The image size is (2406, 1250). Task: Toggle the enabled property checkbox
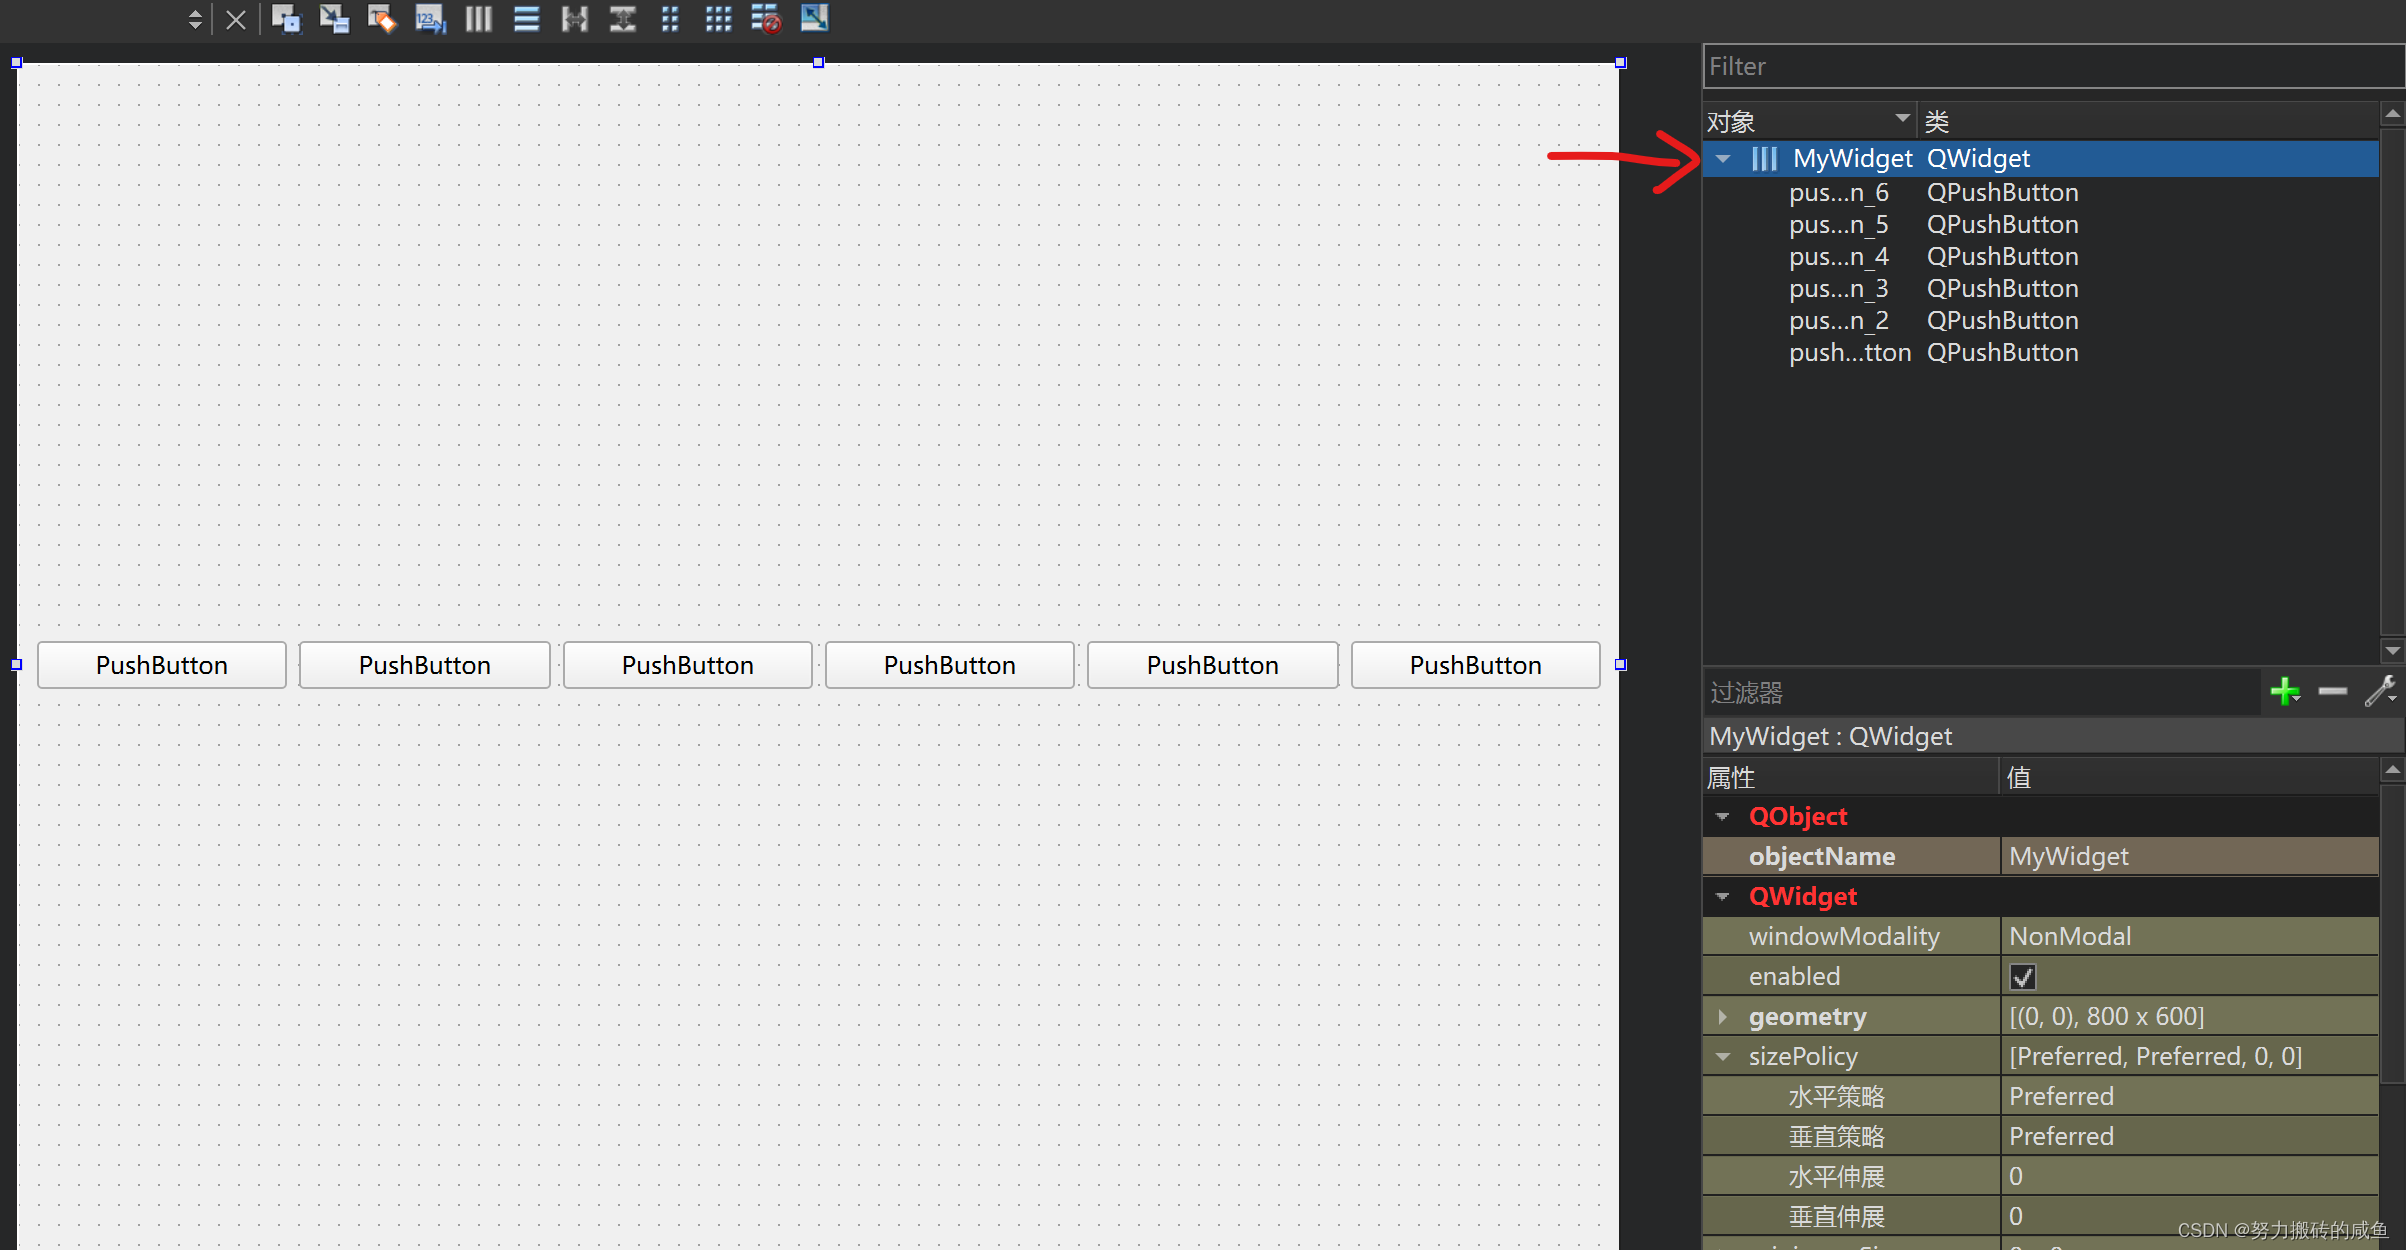click(x=2022, y=977)
